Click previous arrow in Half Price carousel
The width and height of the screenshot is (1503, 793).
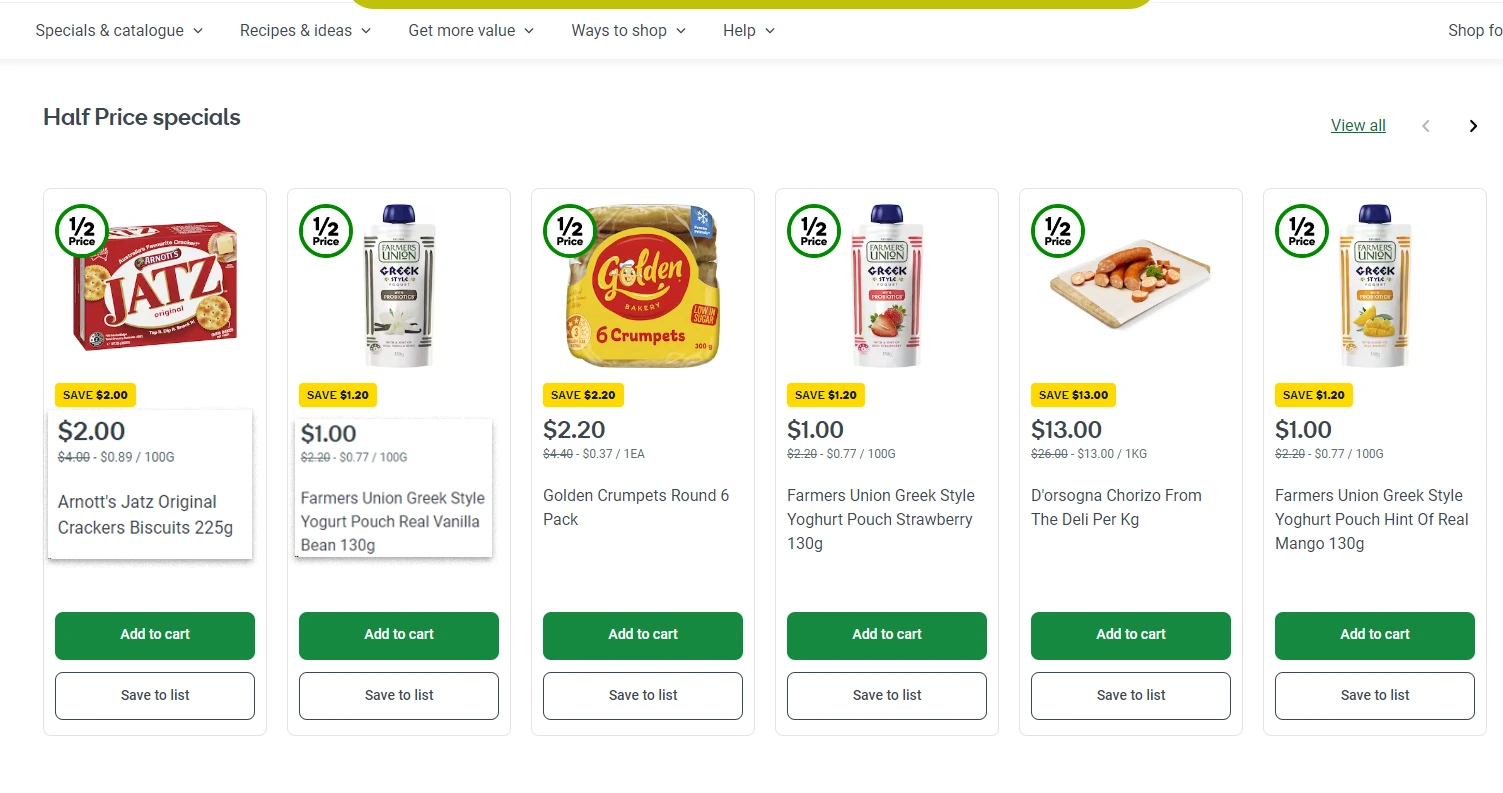(x=1426, y=126)
